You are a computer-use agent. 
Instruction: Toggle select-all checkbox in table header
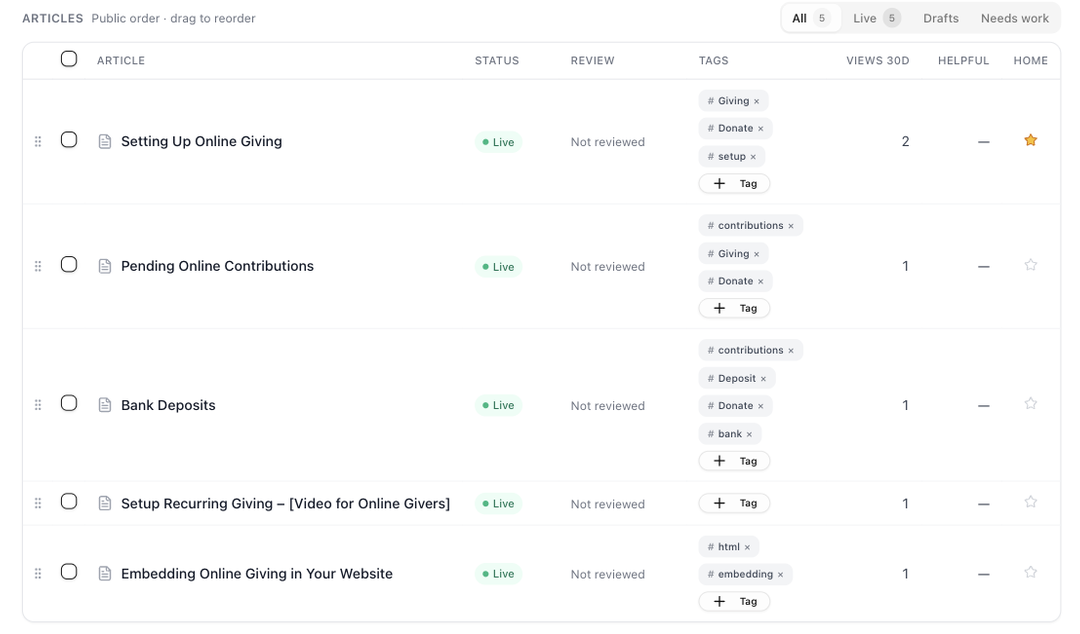coord(69,59)
